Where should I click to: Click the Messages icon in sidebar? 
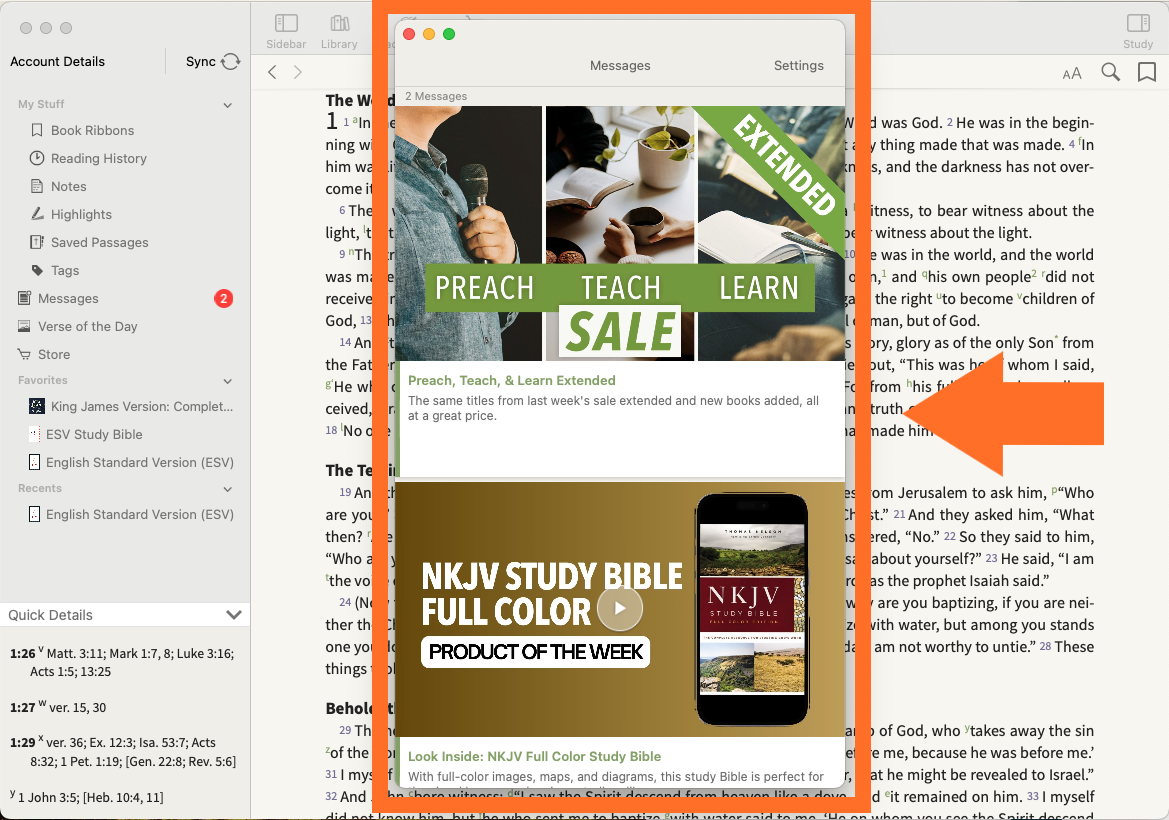click(x=24, y=298)
